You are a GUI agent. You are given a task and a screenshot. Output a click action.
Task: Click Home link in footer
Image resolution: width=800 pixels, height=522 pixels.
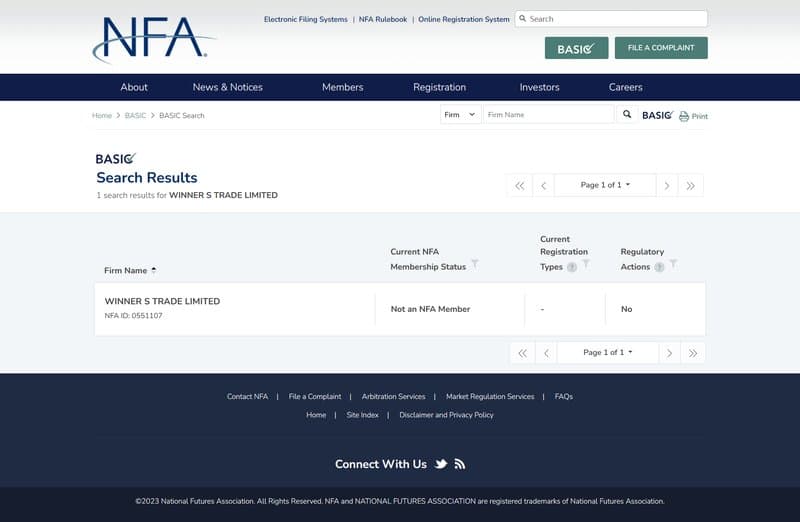click(x=316, y=415)
